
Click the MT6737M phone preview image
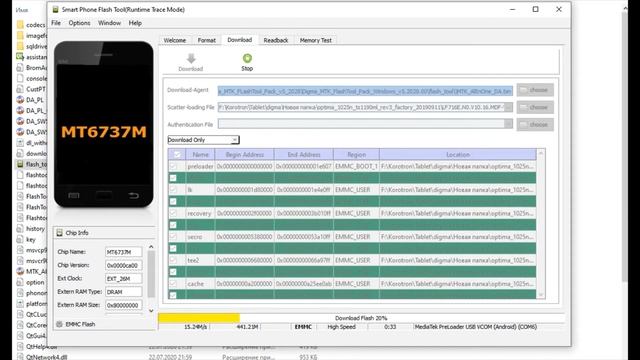[104, 124]
